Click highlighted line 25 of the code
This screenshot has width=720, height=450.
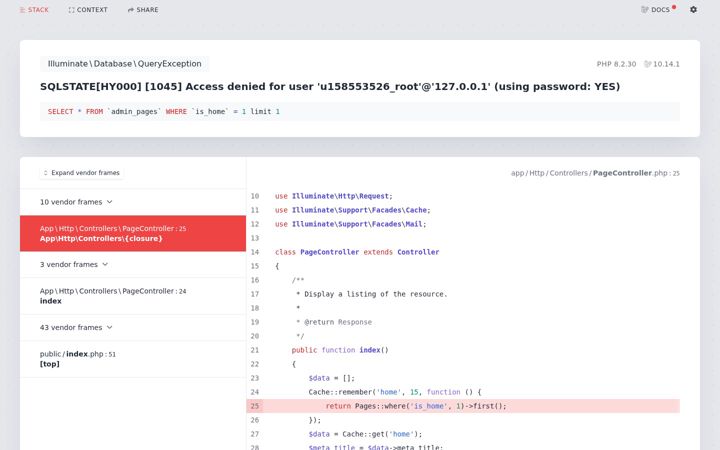(463, 406)
